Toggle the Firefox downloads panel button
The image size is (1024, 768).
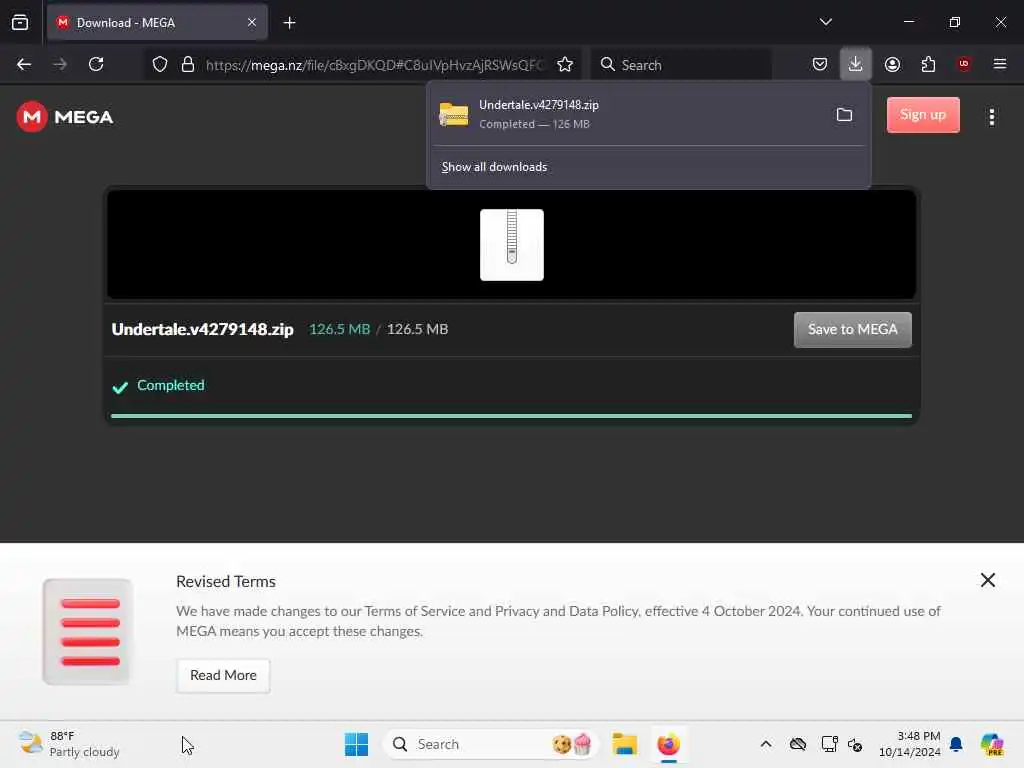[x=856, y=64]
